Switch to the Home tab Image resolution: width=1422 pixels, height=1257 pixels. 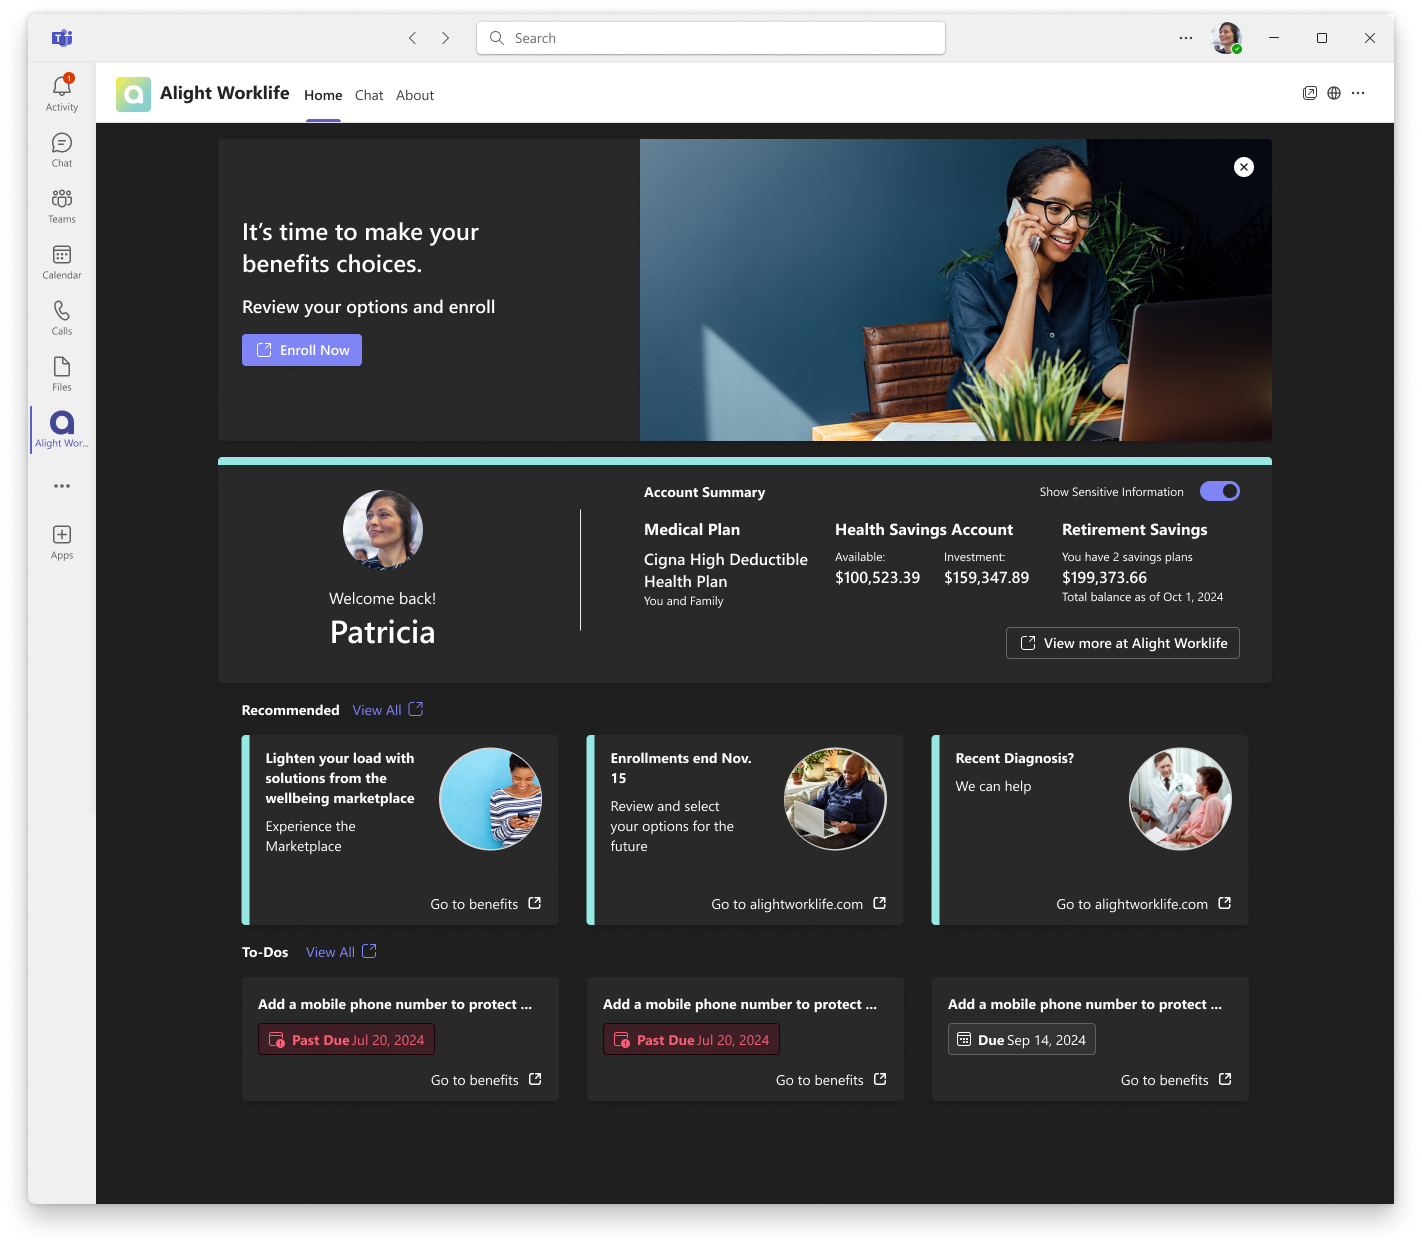pos(323,95)
